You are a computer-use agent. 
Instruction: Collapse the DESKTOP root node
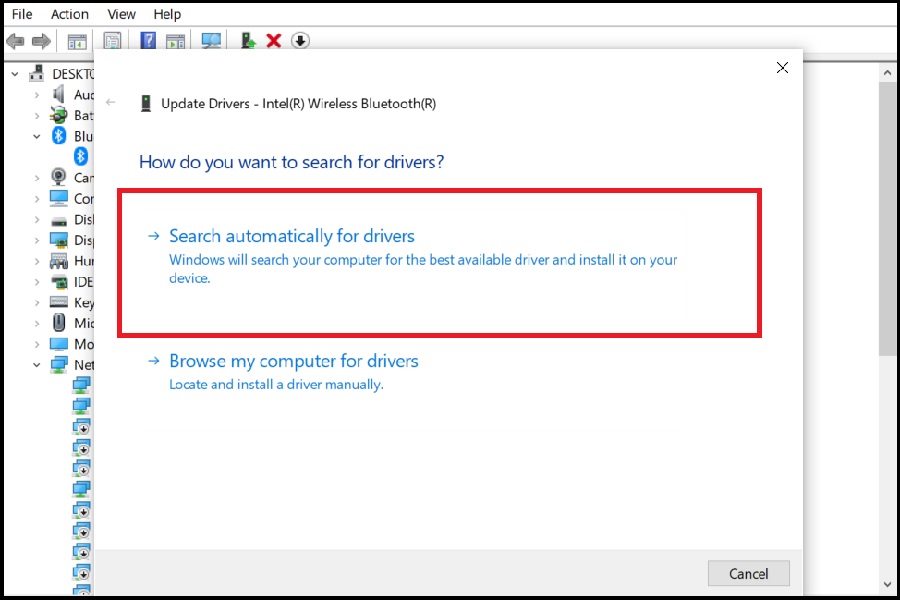(x=15, y=74)
